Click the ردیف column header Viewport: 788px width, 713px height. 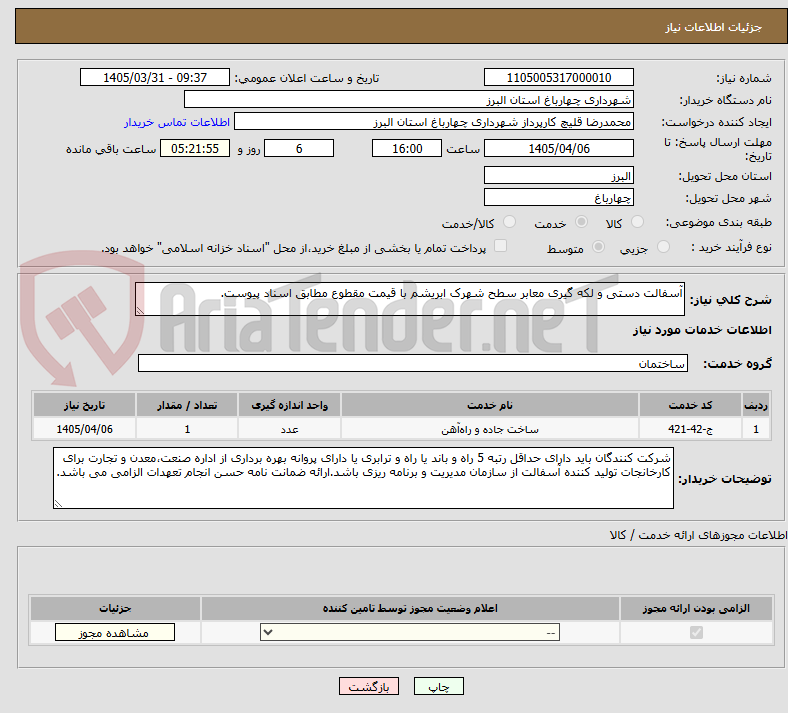[x=756, y=405]
